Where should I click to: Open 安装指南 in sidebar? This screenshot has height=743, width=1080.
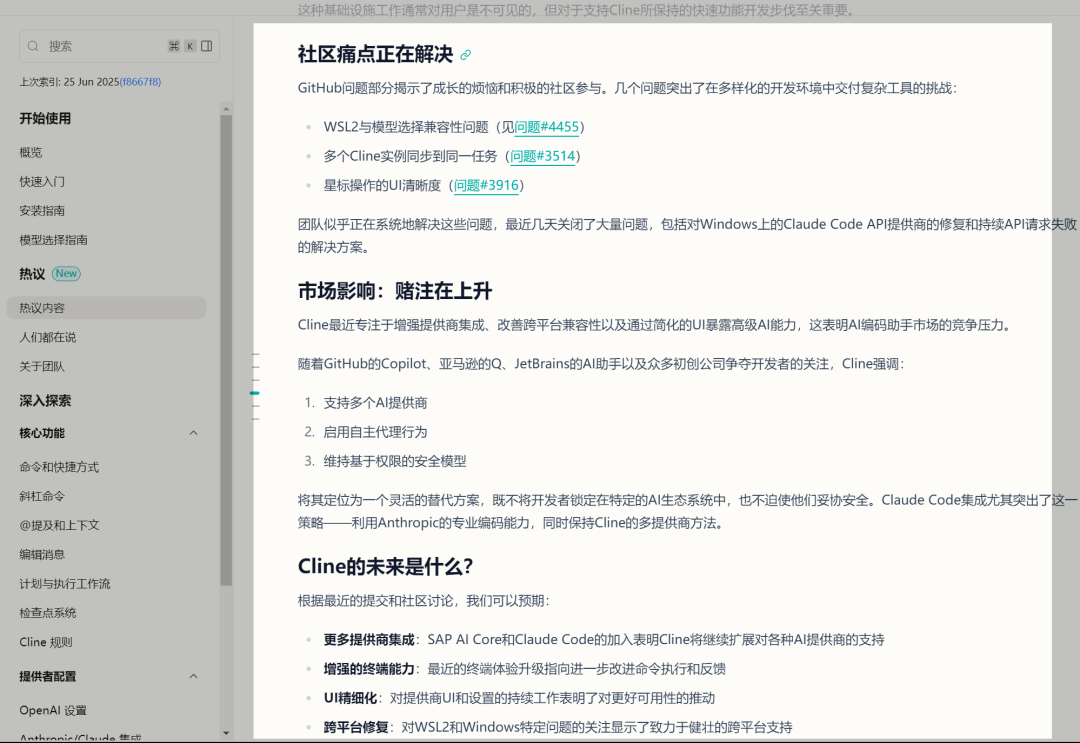click(x=42, y=211)
